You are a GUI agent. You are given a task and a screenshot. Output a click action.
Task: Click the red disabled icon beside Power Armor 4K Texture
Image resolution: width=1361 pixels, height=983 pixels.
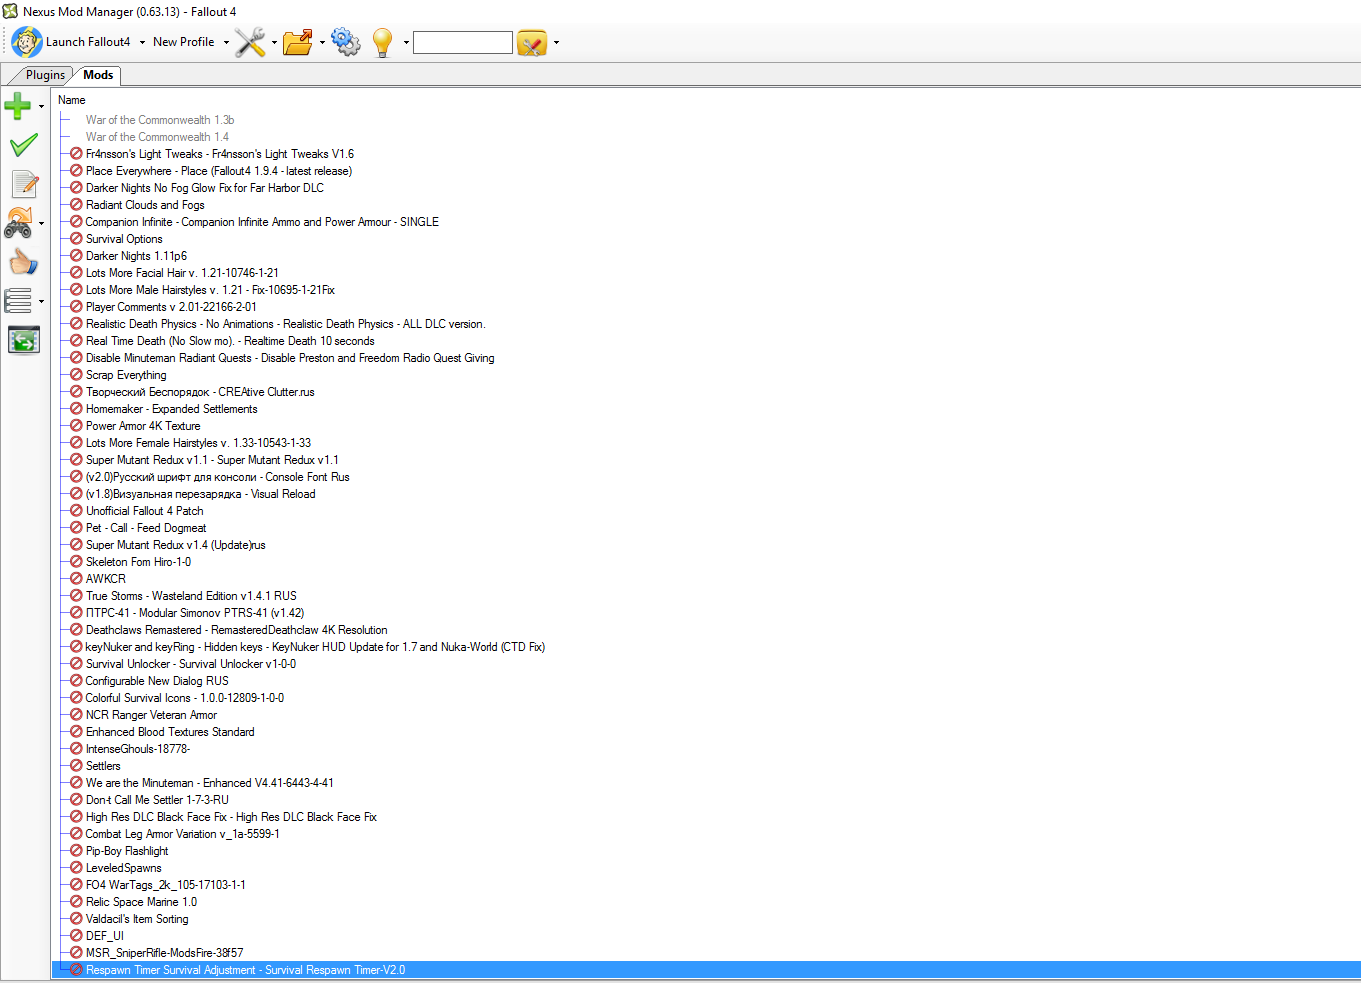76,426
